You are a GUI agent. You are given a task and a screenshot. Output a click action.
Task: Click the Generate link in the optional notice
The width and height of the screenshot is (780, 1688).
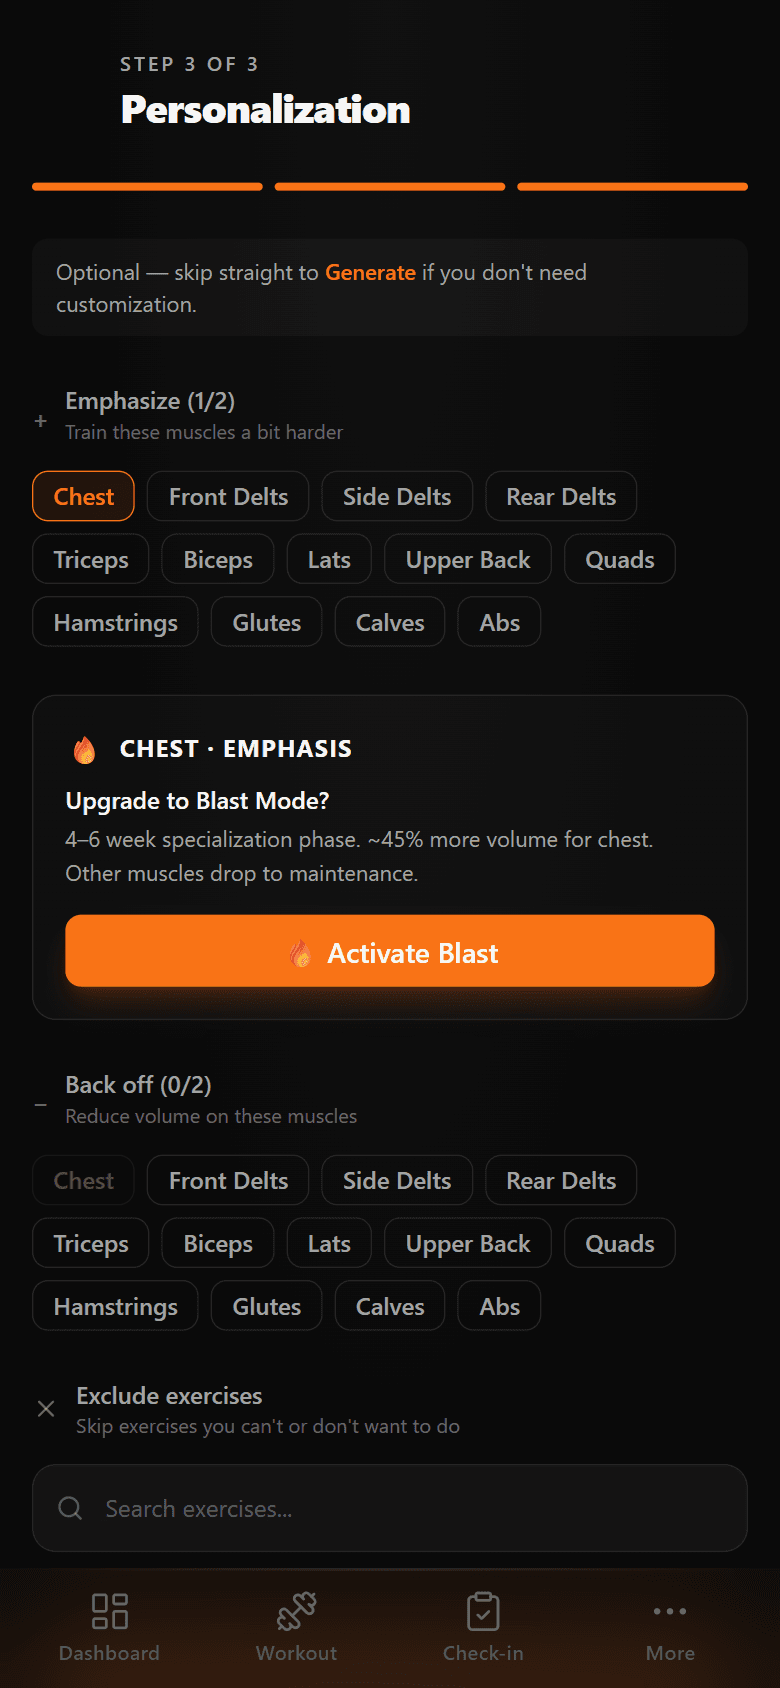coord(371,272)
